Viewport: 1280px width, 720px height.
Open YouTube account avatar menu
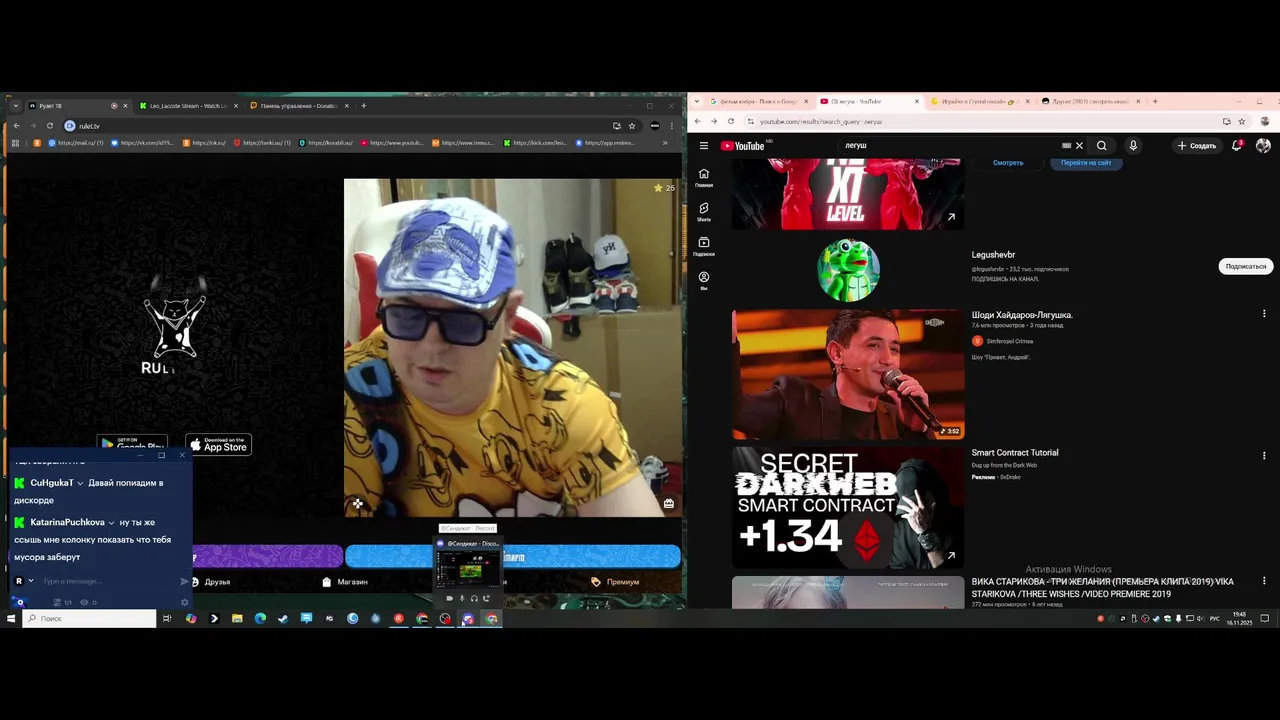tap(1263, 146)
